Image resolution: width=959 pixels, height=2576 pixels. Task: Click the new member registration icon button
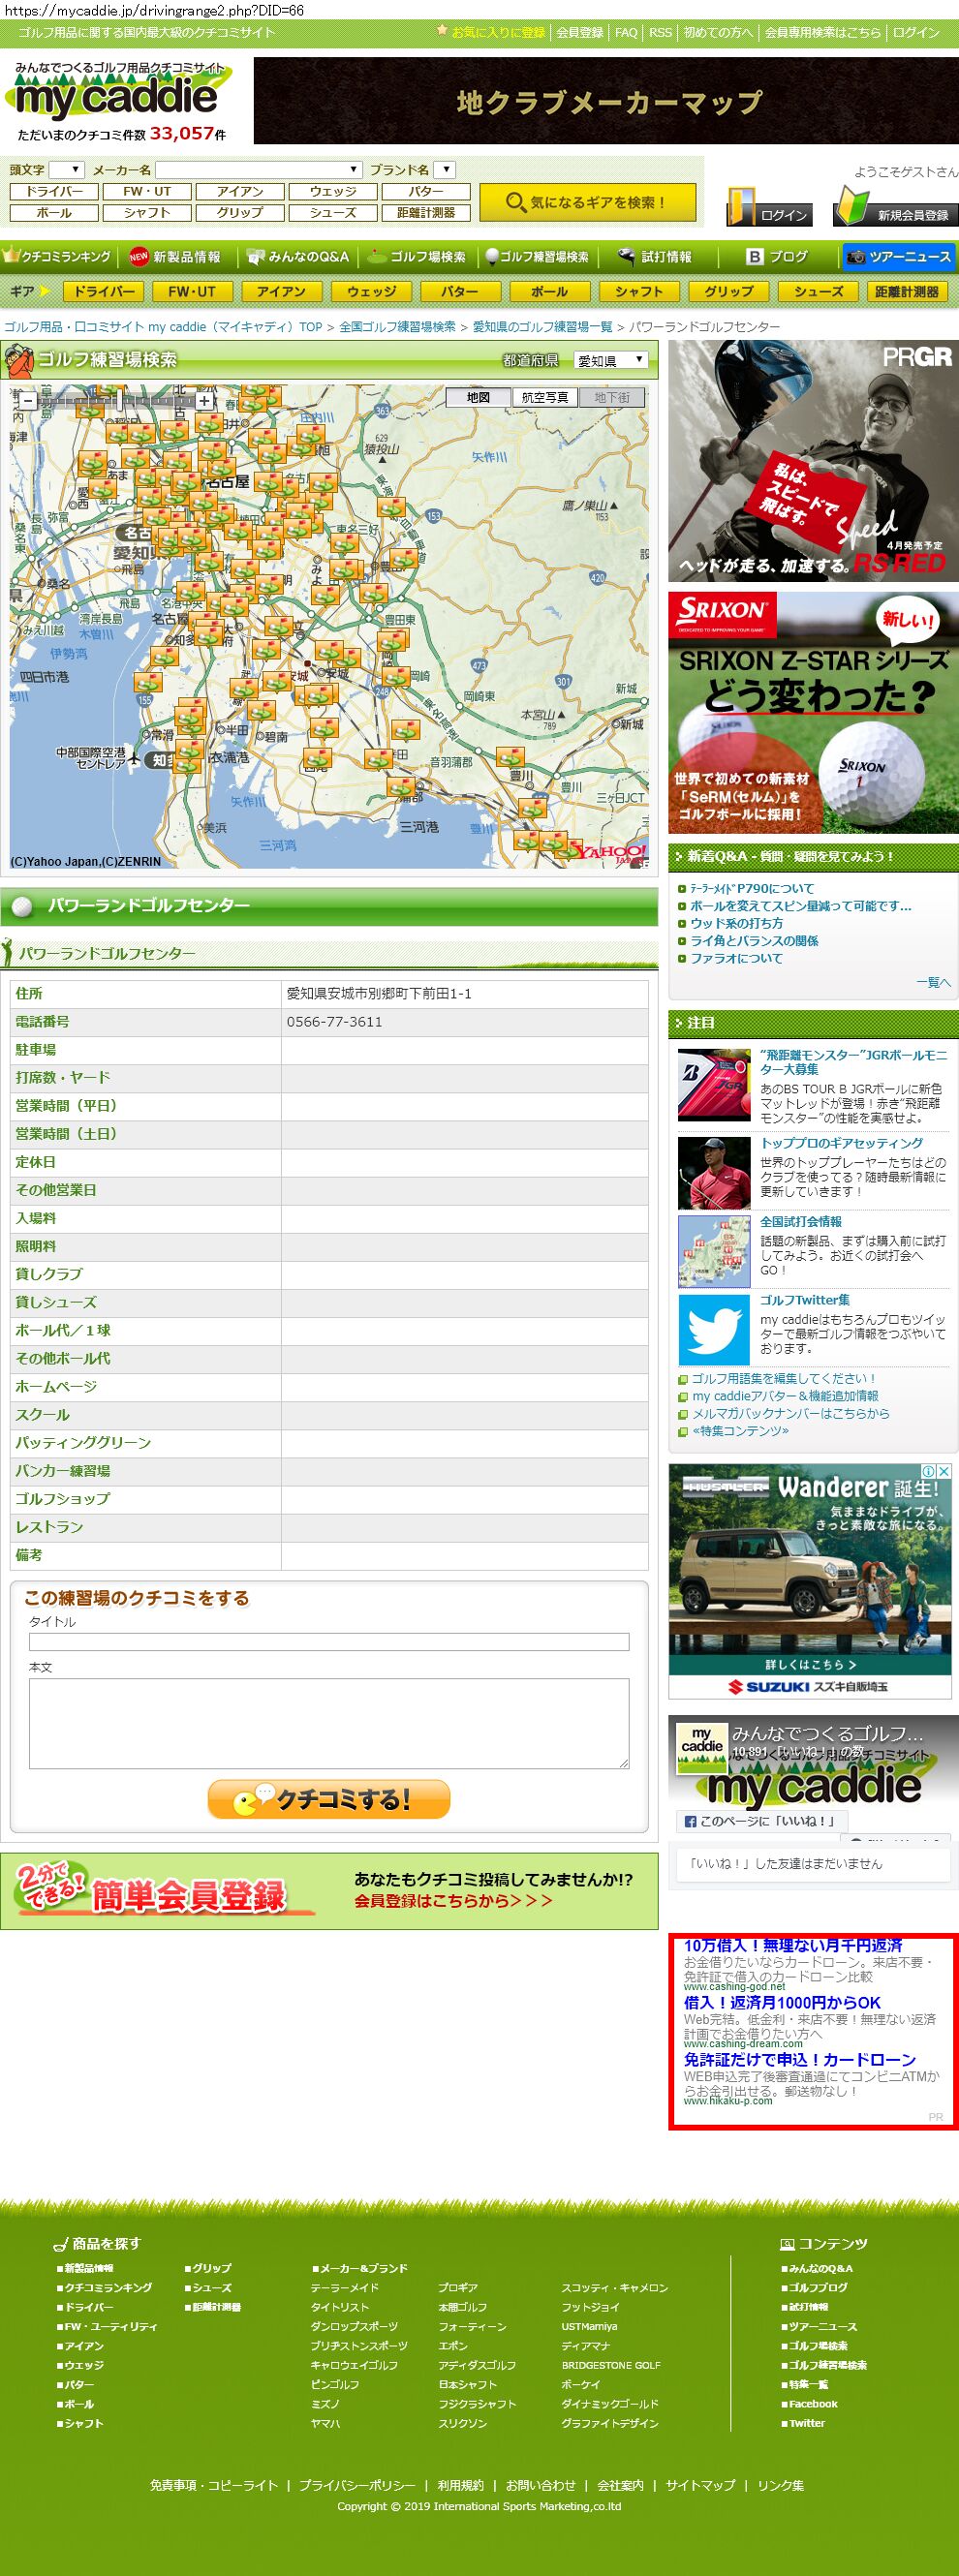pos(894,206)
